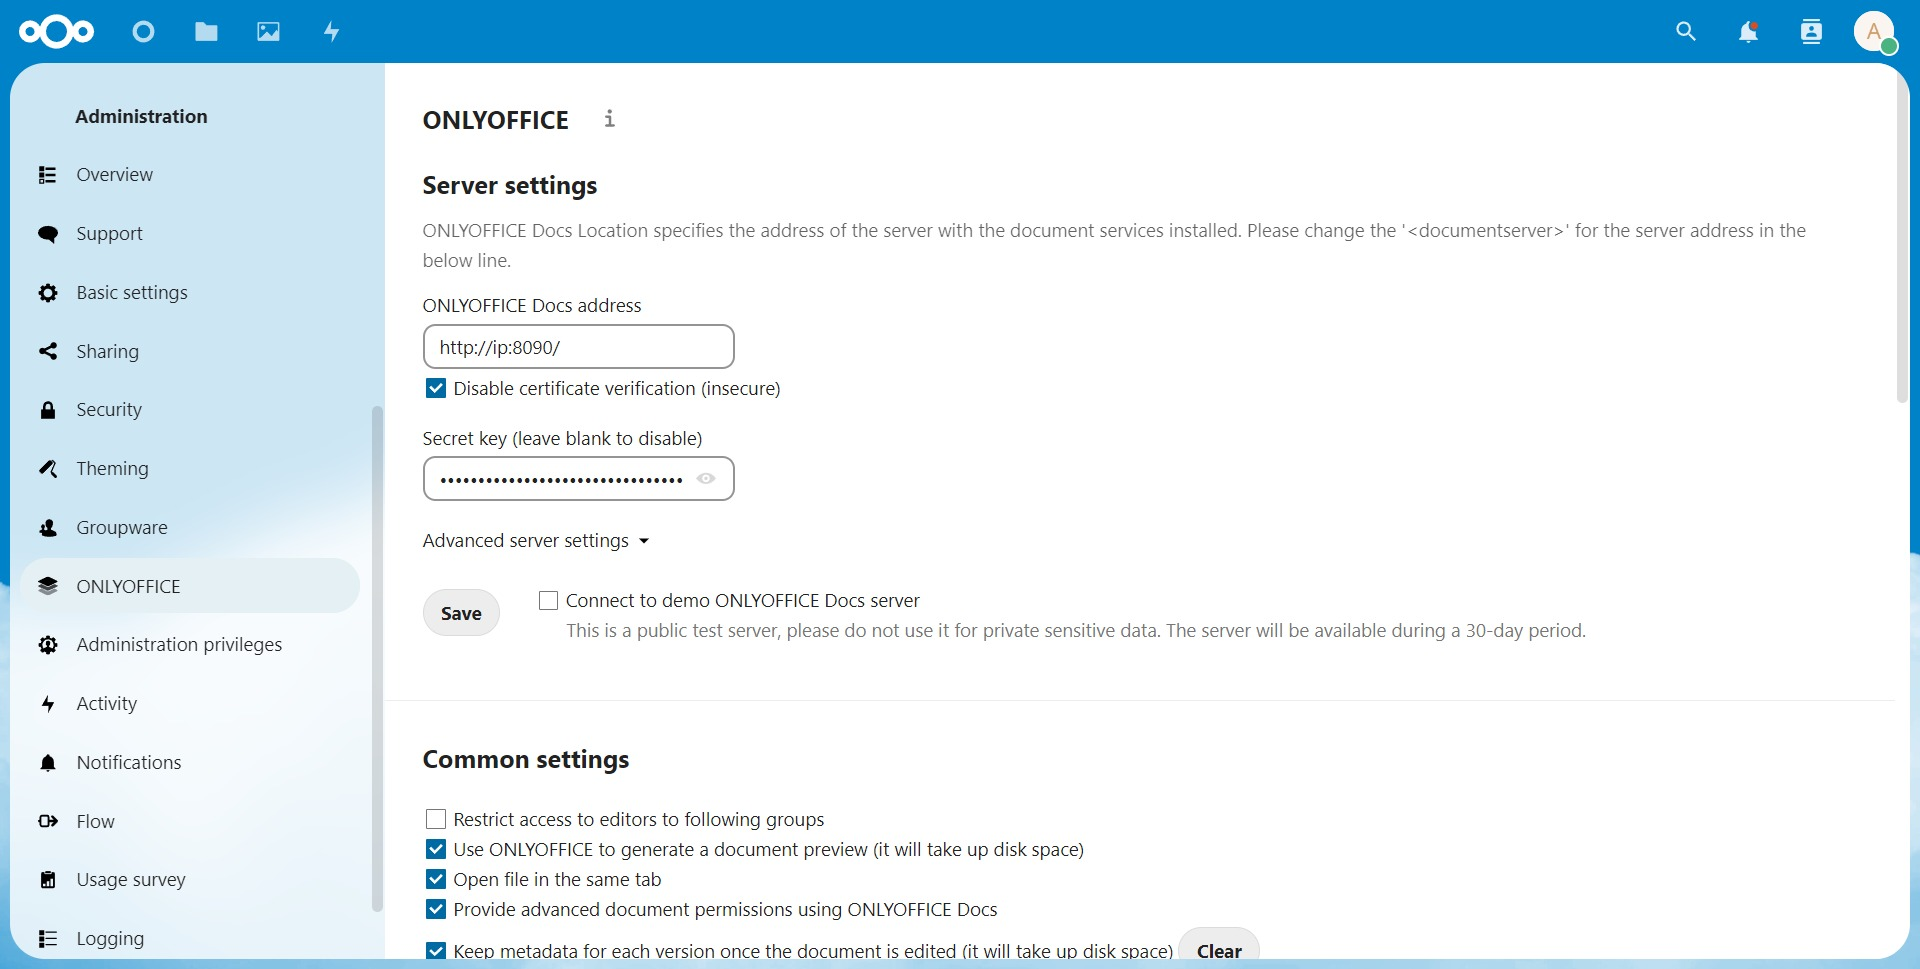Click the ONLYOFFICE layers icon in sidebar

(47, 586)
